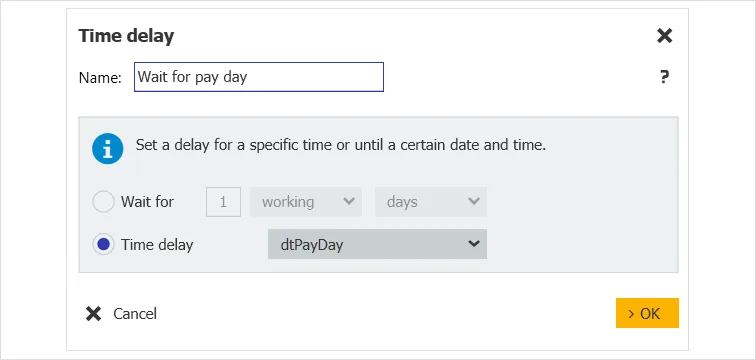Confirm with the yellow OK button
Image resolution: width=756 pixels, height=360 pixels.
(x=647, y=313)
